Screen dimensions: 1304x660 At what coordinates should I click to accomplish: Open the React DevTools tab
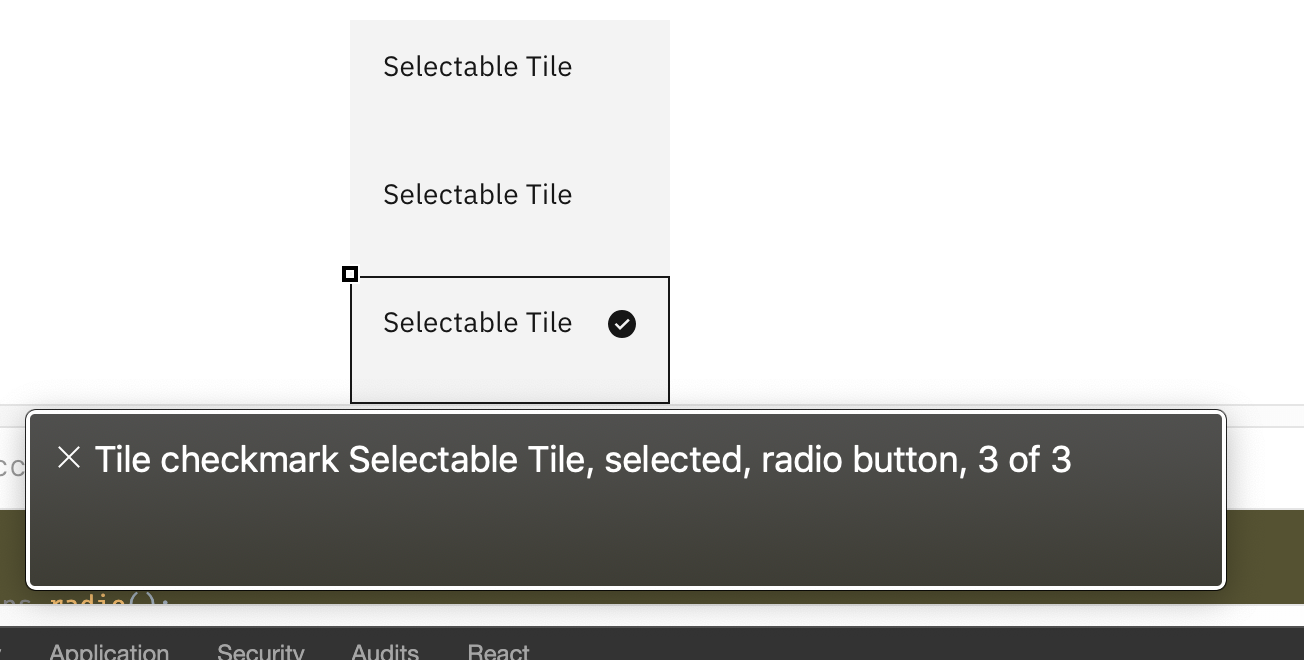pyautogui.click(x=497, y=652)
